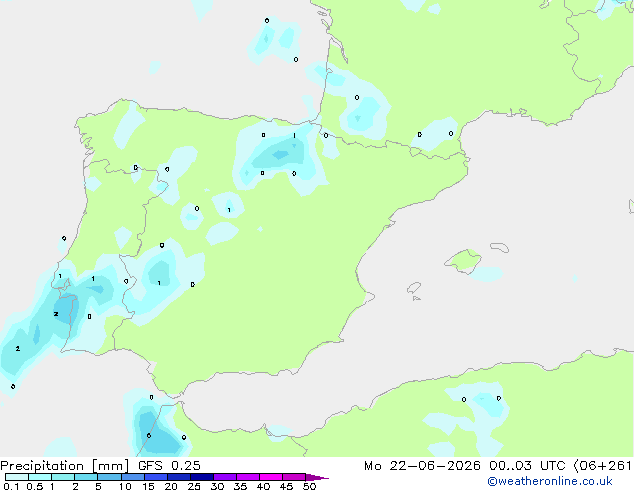Click the 1–2 mm legend color box
The height and width of the screenshot is (490, 634).
pyautogui.click(x=63, y=477)
